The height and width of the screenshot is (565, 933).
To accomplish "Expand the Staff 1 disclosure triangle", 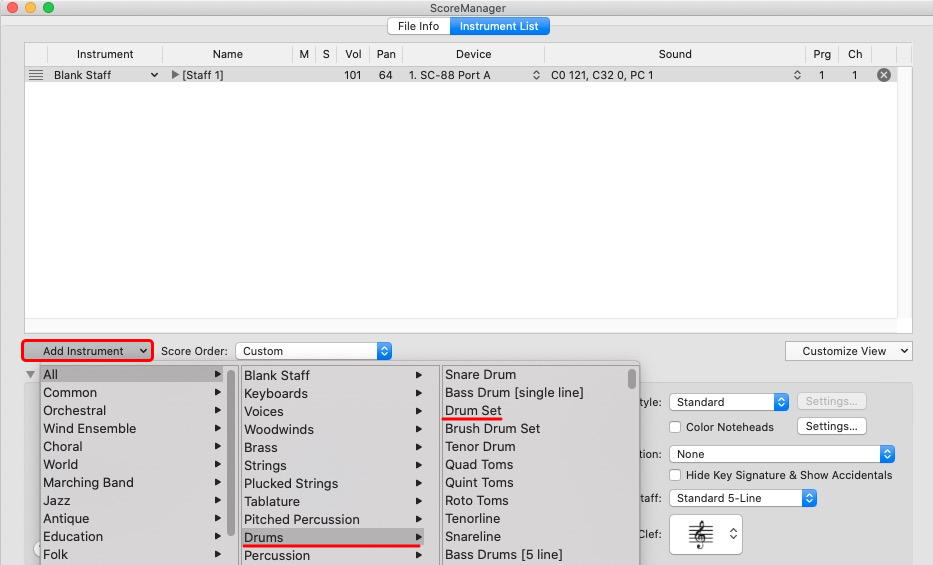I will [176, 75].
